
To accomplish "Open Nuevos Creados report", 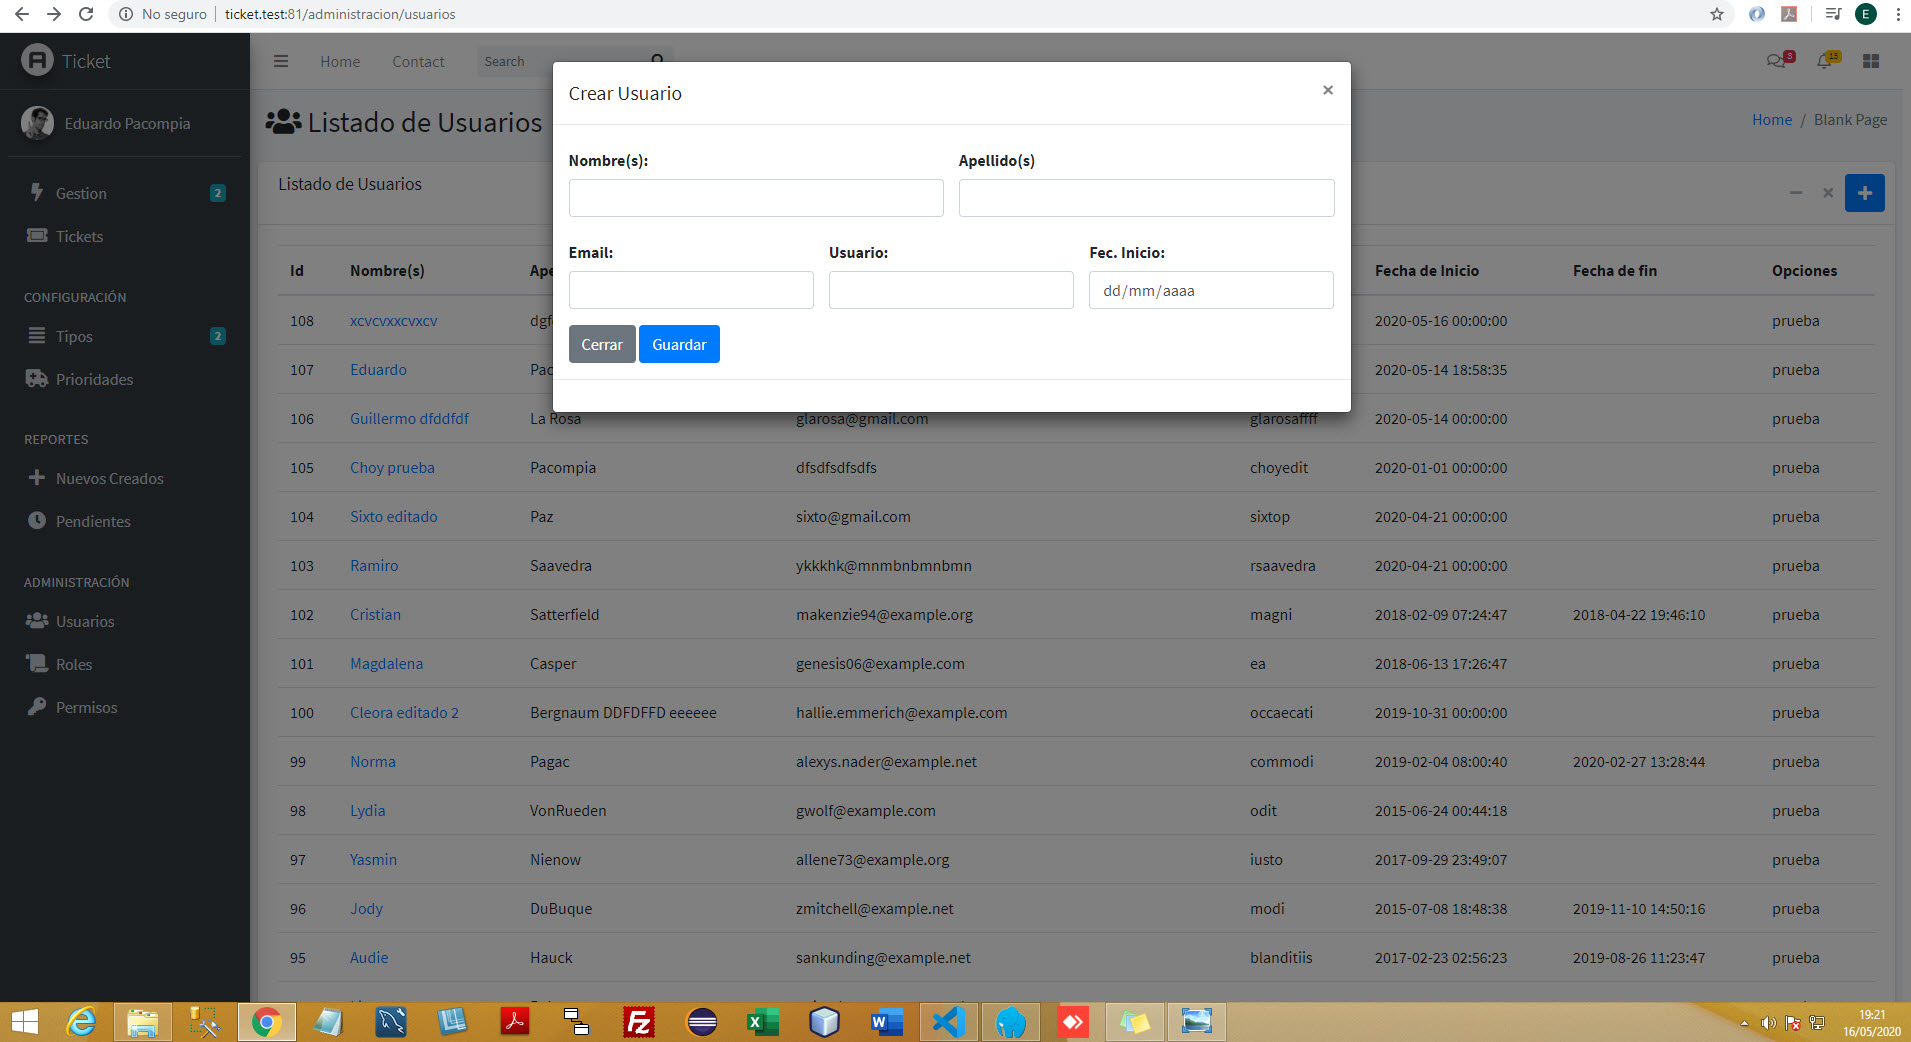I will (x=124, y=478).
